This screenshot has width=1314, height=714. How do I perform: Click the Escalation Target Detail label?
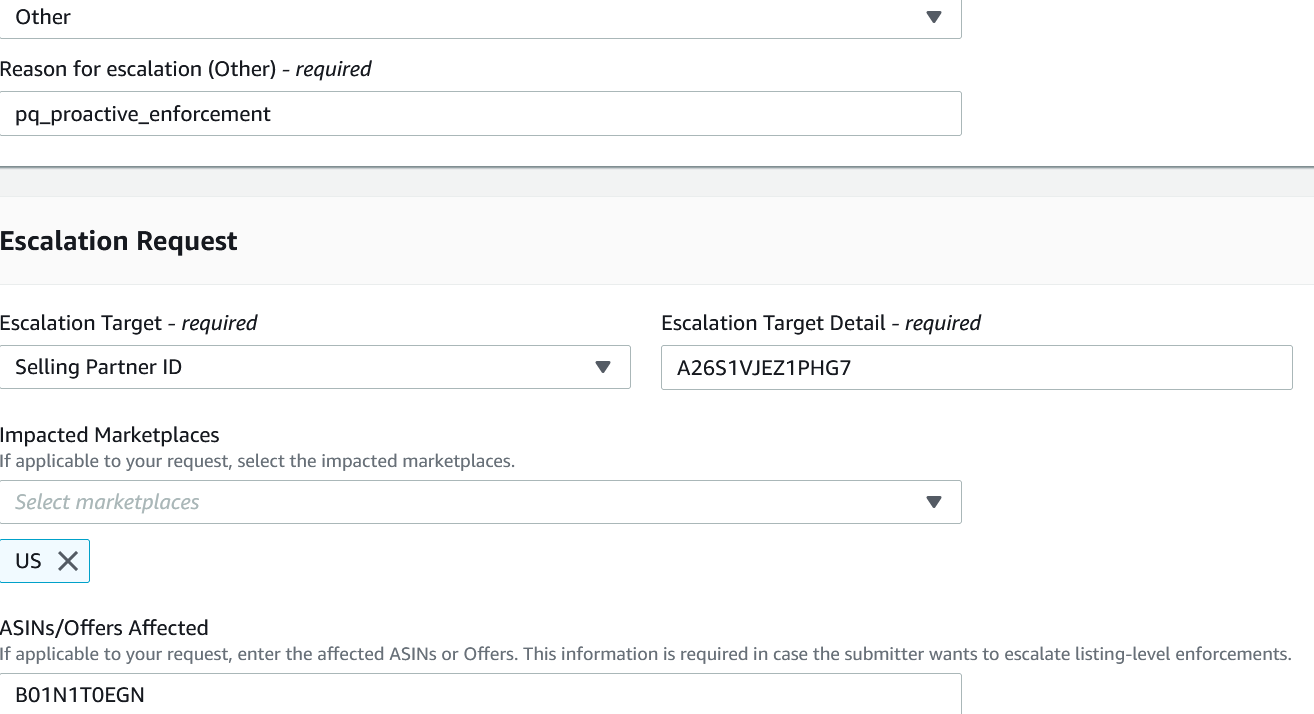point(820,323)
